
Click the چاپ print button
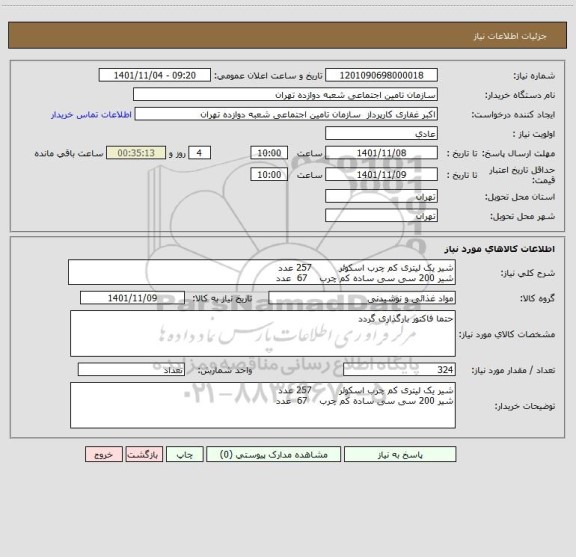184,454
